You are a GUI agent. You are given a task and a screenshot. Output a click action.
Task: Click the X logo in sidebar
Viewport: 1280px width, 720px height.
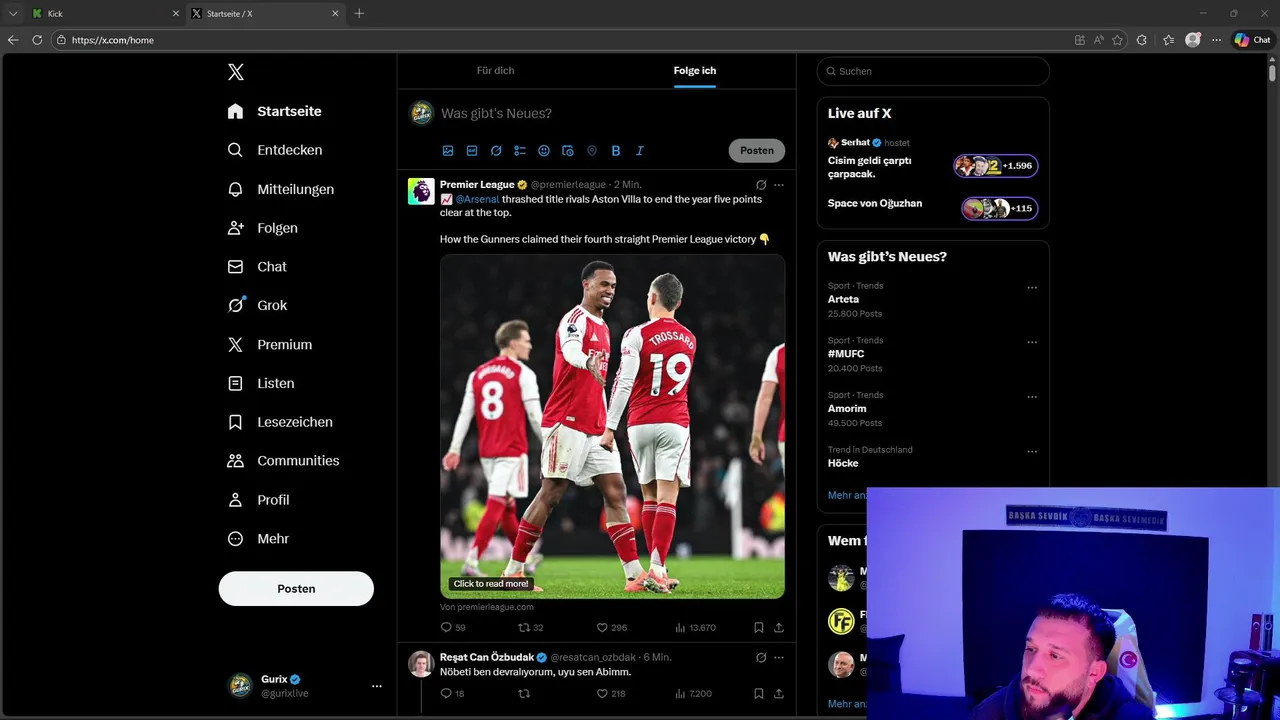[x=236, y=72]
